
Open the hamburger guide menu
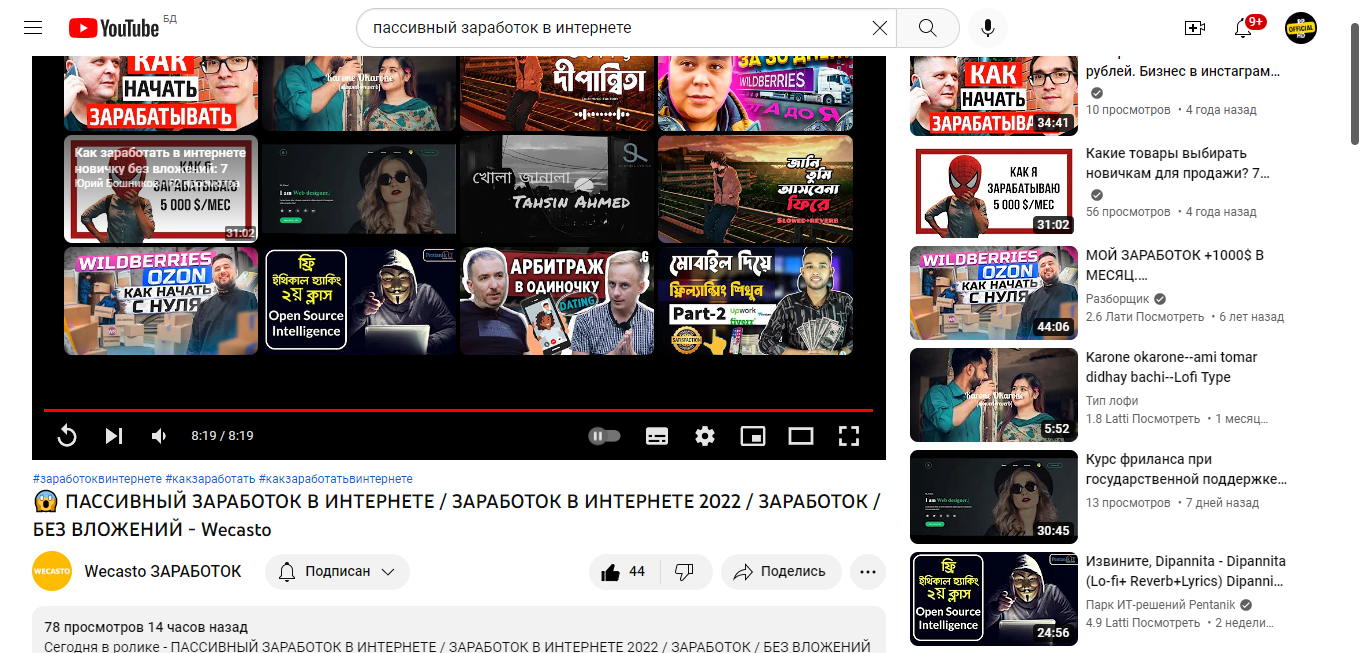pos(33,28)
